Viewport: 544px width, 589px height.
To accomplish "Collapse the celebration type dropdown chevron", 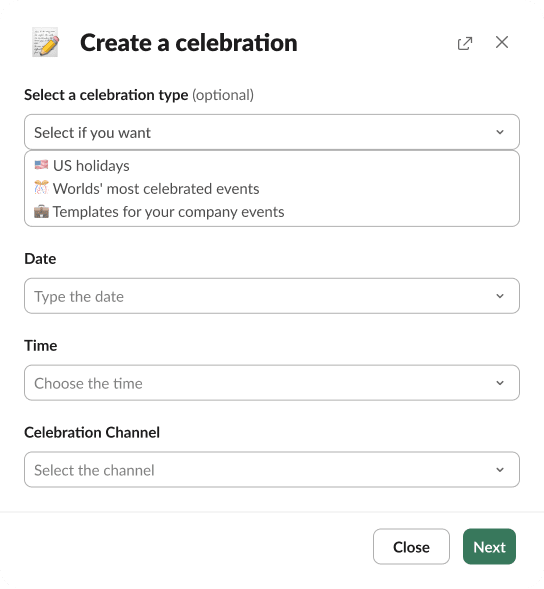I will 500,132.
